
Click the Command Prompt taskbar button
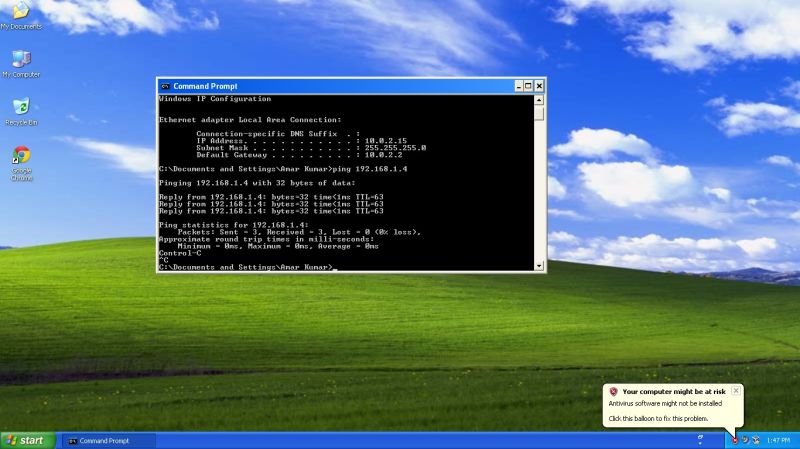[x=108, y=441]
